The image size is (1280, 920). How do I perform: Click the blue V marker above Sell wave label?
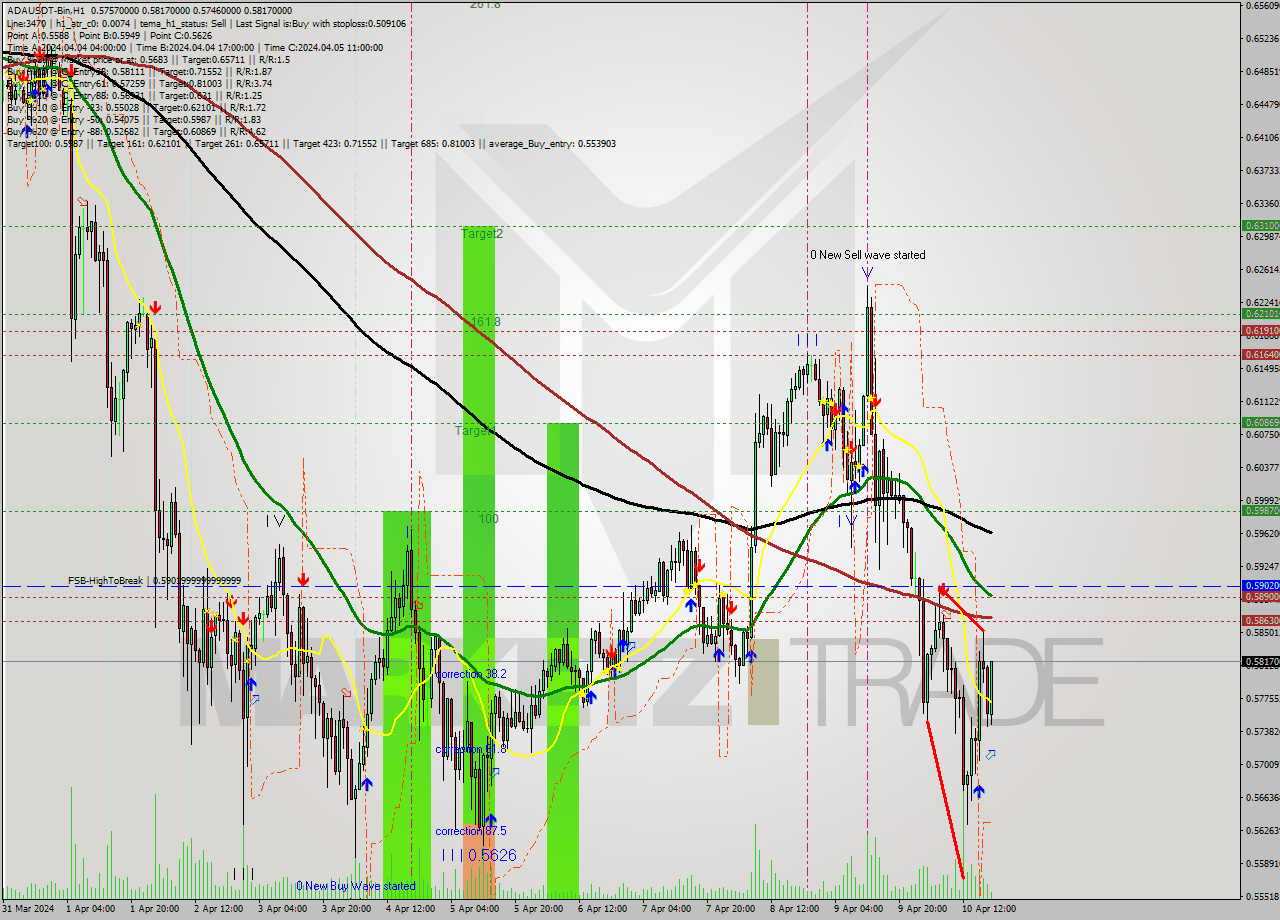click(867, 272)
